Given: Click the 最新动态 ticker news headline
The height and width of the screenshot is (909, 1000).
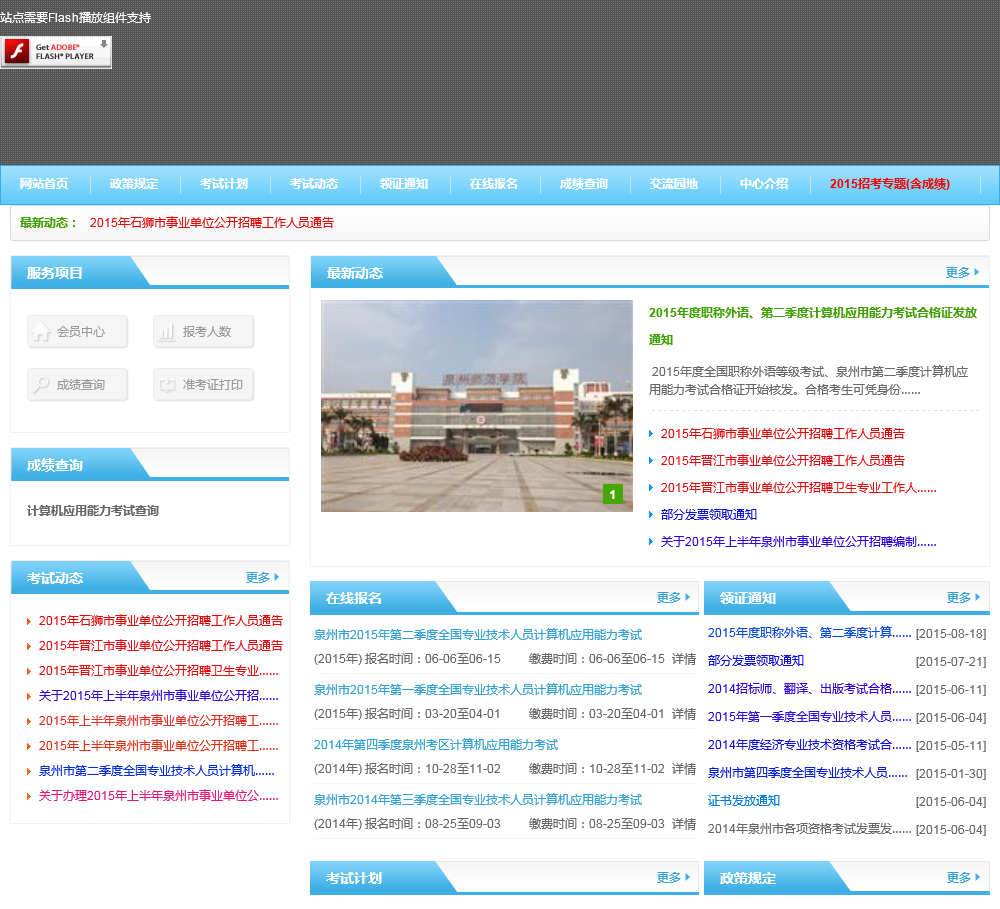Looking at the screenshot, I should (x=212, y=223).
